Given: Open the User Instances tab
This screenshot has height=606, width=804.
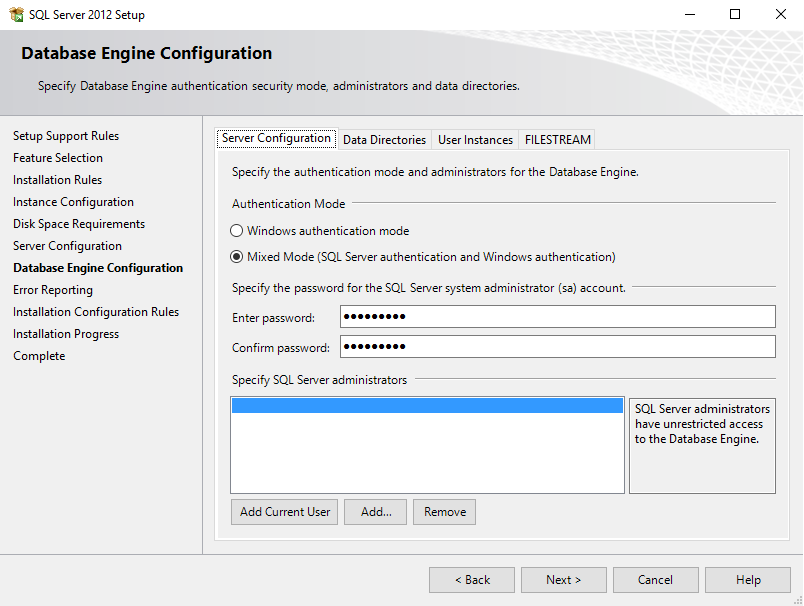Looking at the screenshot, I should (475, 140).
